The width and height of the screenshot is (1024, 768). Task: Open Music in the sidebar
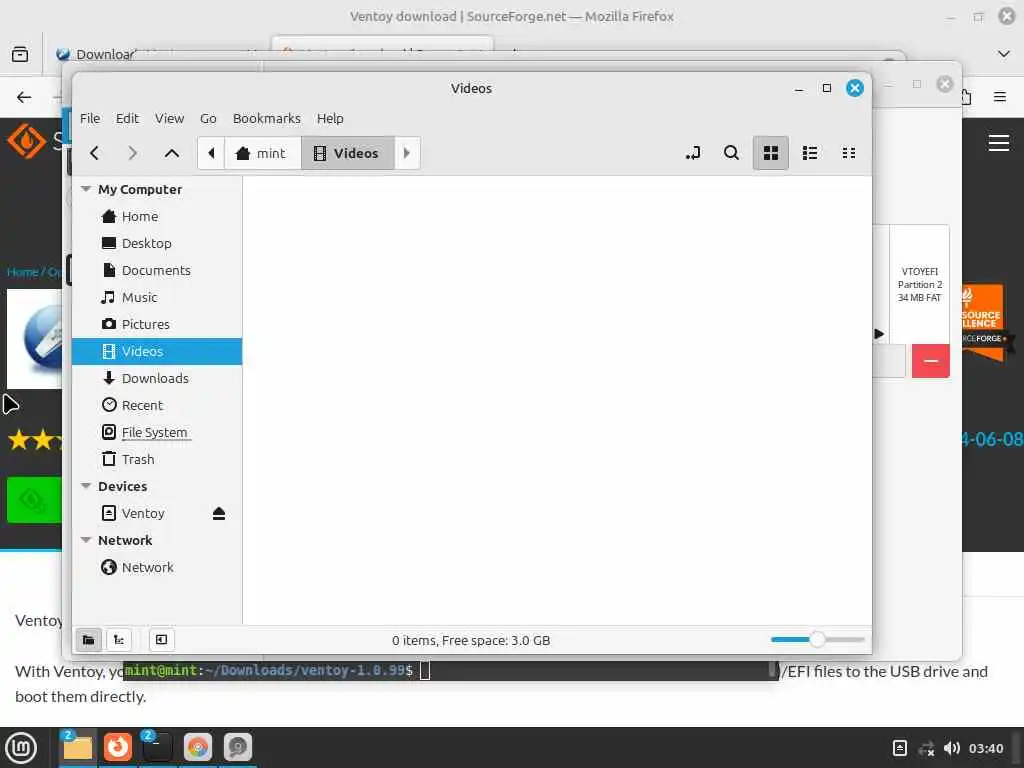coord(157,297)
